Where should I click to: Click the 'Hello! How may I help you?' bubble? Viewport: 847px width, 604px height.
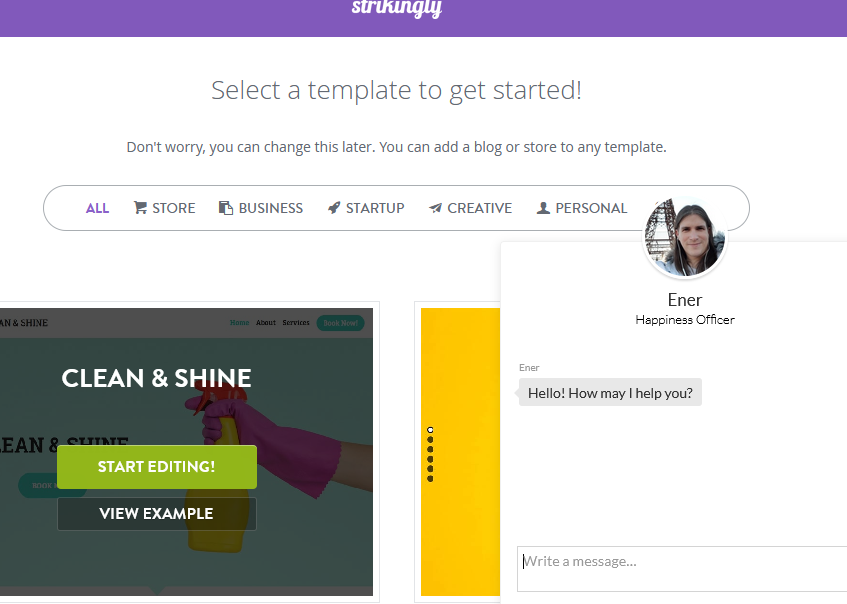[x=610, y=393]
